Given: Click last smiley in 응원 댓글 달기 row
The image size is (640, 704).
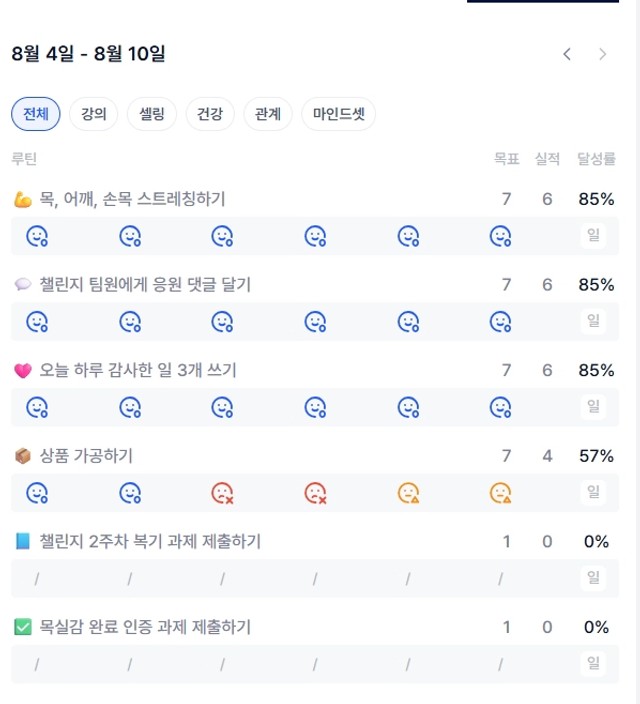Looking at the screenshot, I should coord(500,322).
